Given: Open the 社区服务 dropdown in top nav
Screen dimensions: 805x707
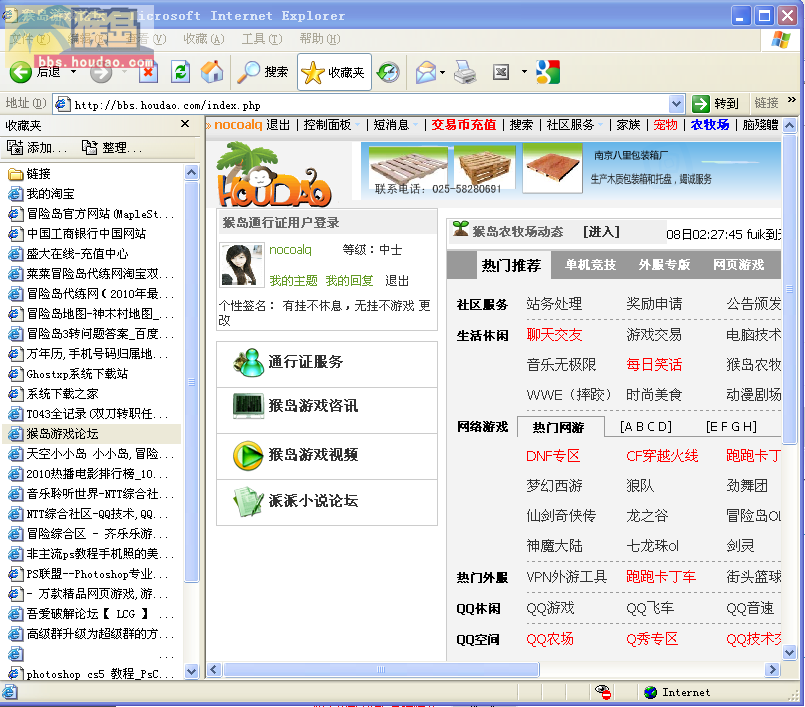Looking at the screenshot, I should [x=599, y=125].
